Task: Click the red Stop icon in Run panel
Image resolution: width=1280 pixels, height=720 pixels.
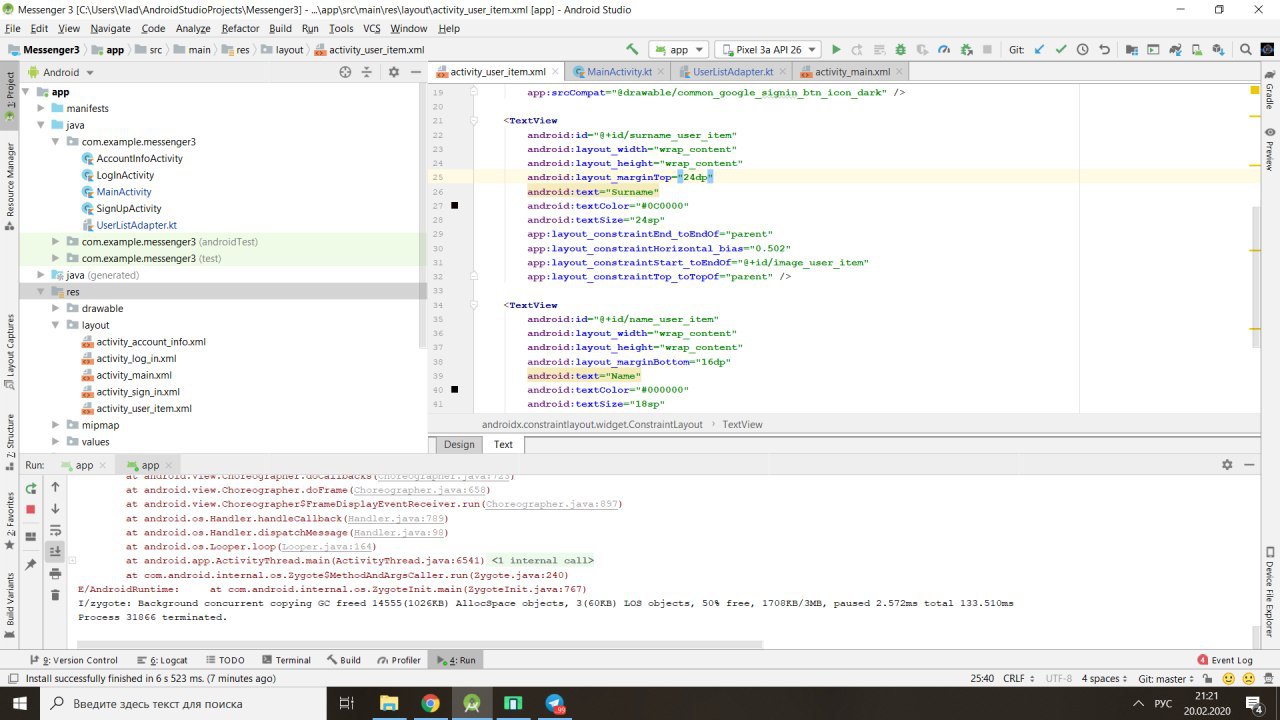Action: 31,509
